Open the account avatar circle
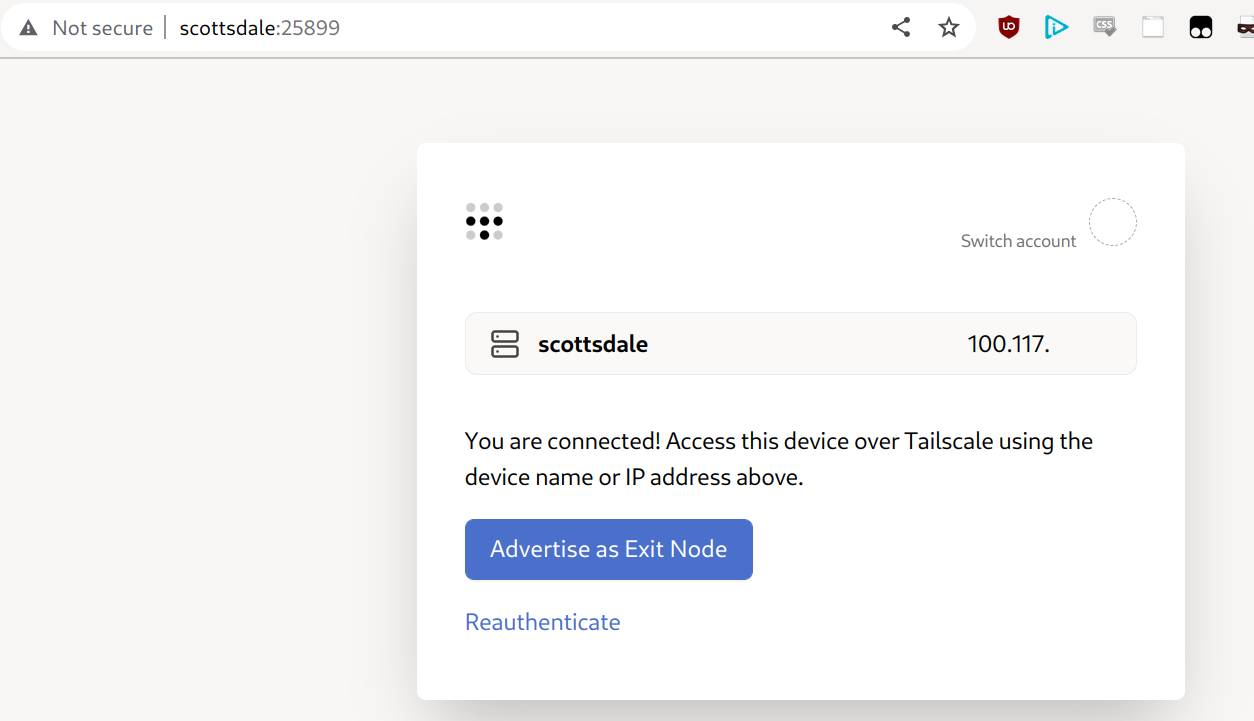 click(x=1112, y=222)
